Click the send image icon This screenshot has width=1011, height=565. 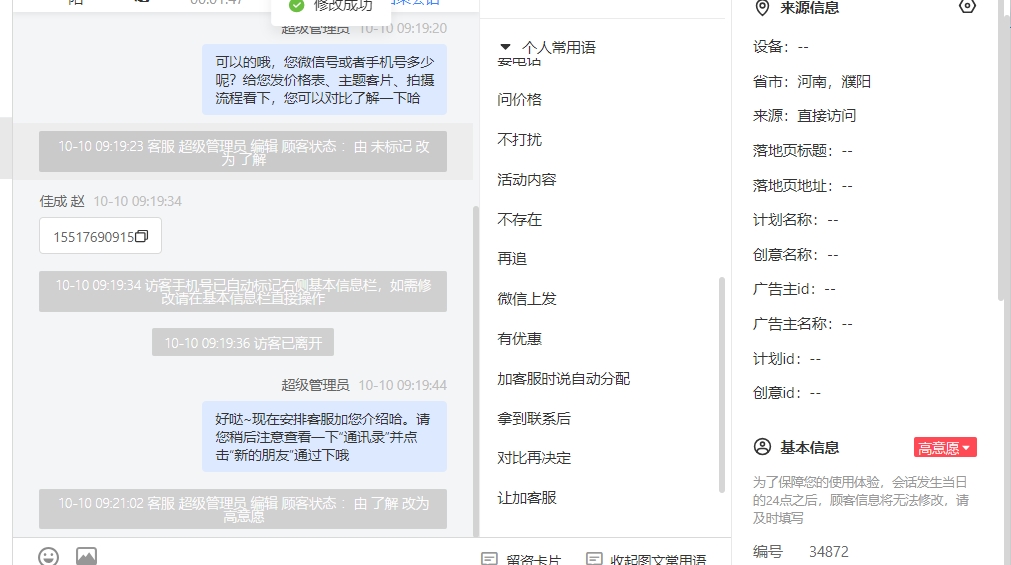[86, 556]
